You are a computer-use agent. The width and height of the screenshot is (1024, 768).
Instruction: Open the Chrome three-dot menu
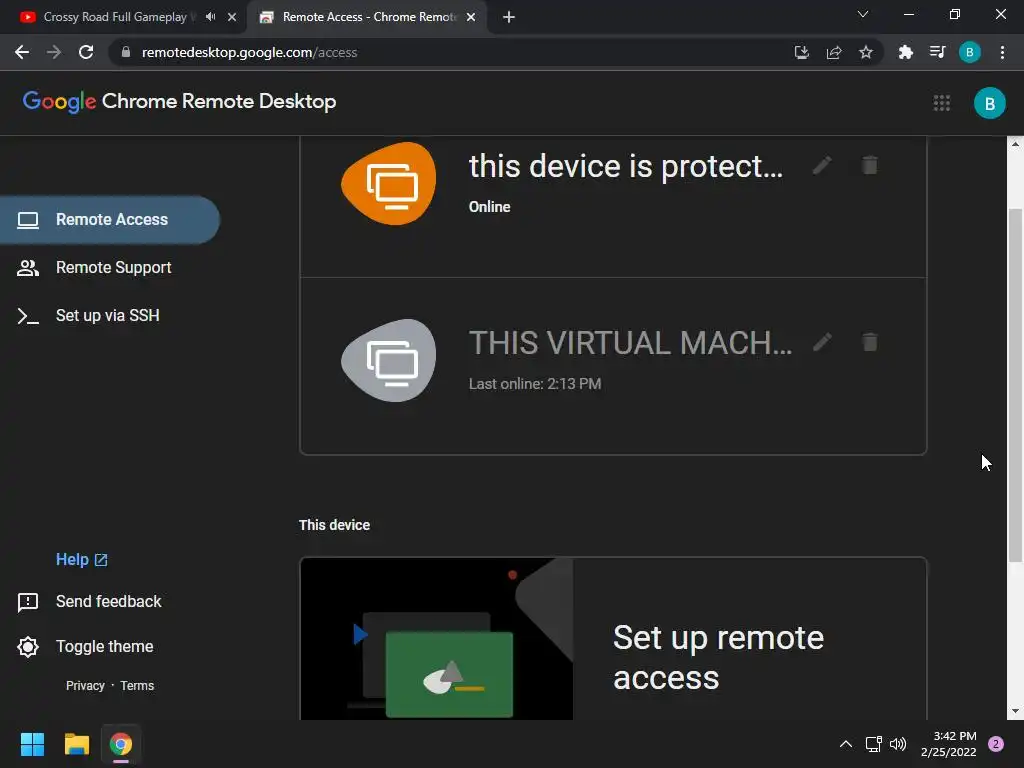click(1002, 52)
